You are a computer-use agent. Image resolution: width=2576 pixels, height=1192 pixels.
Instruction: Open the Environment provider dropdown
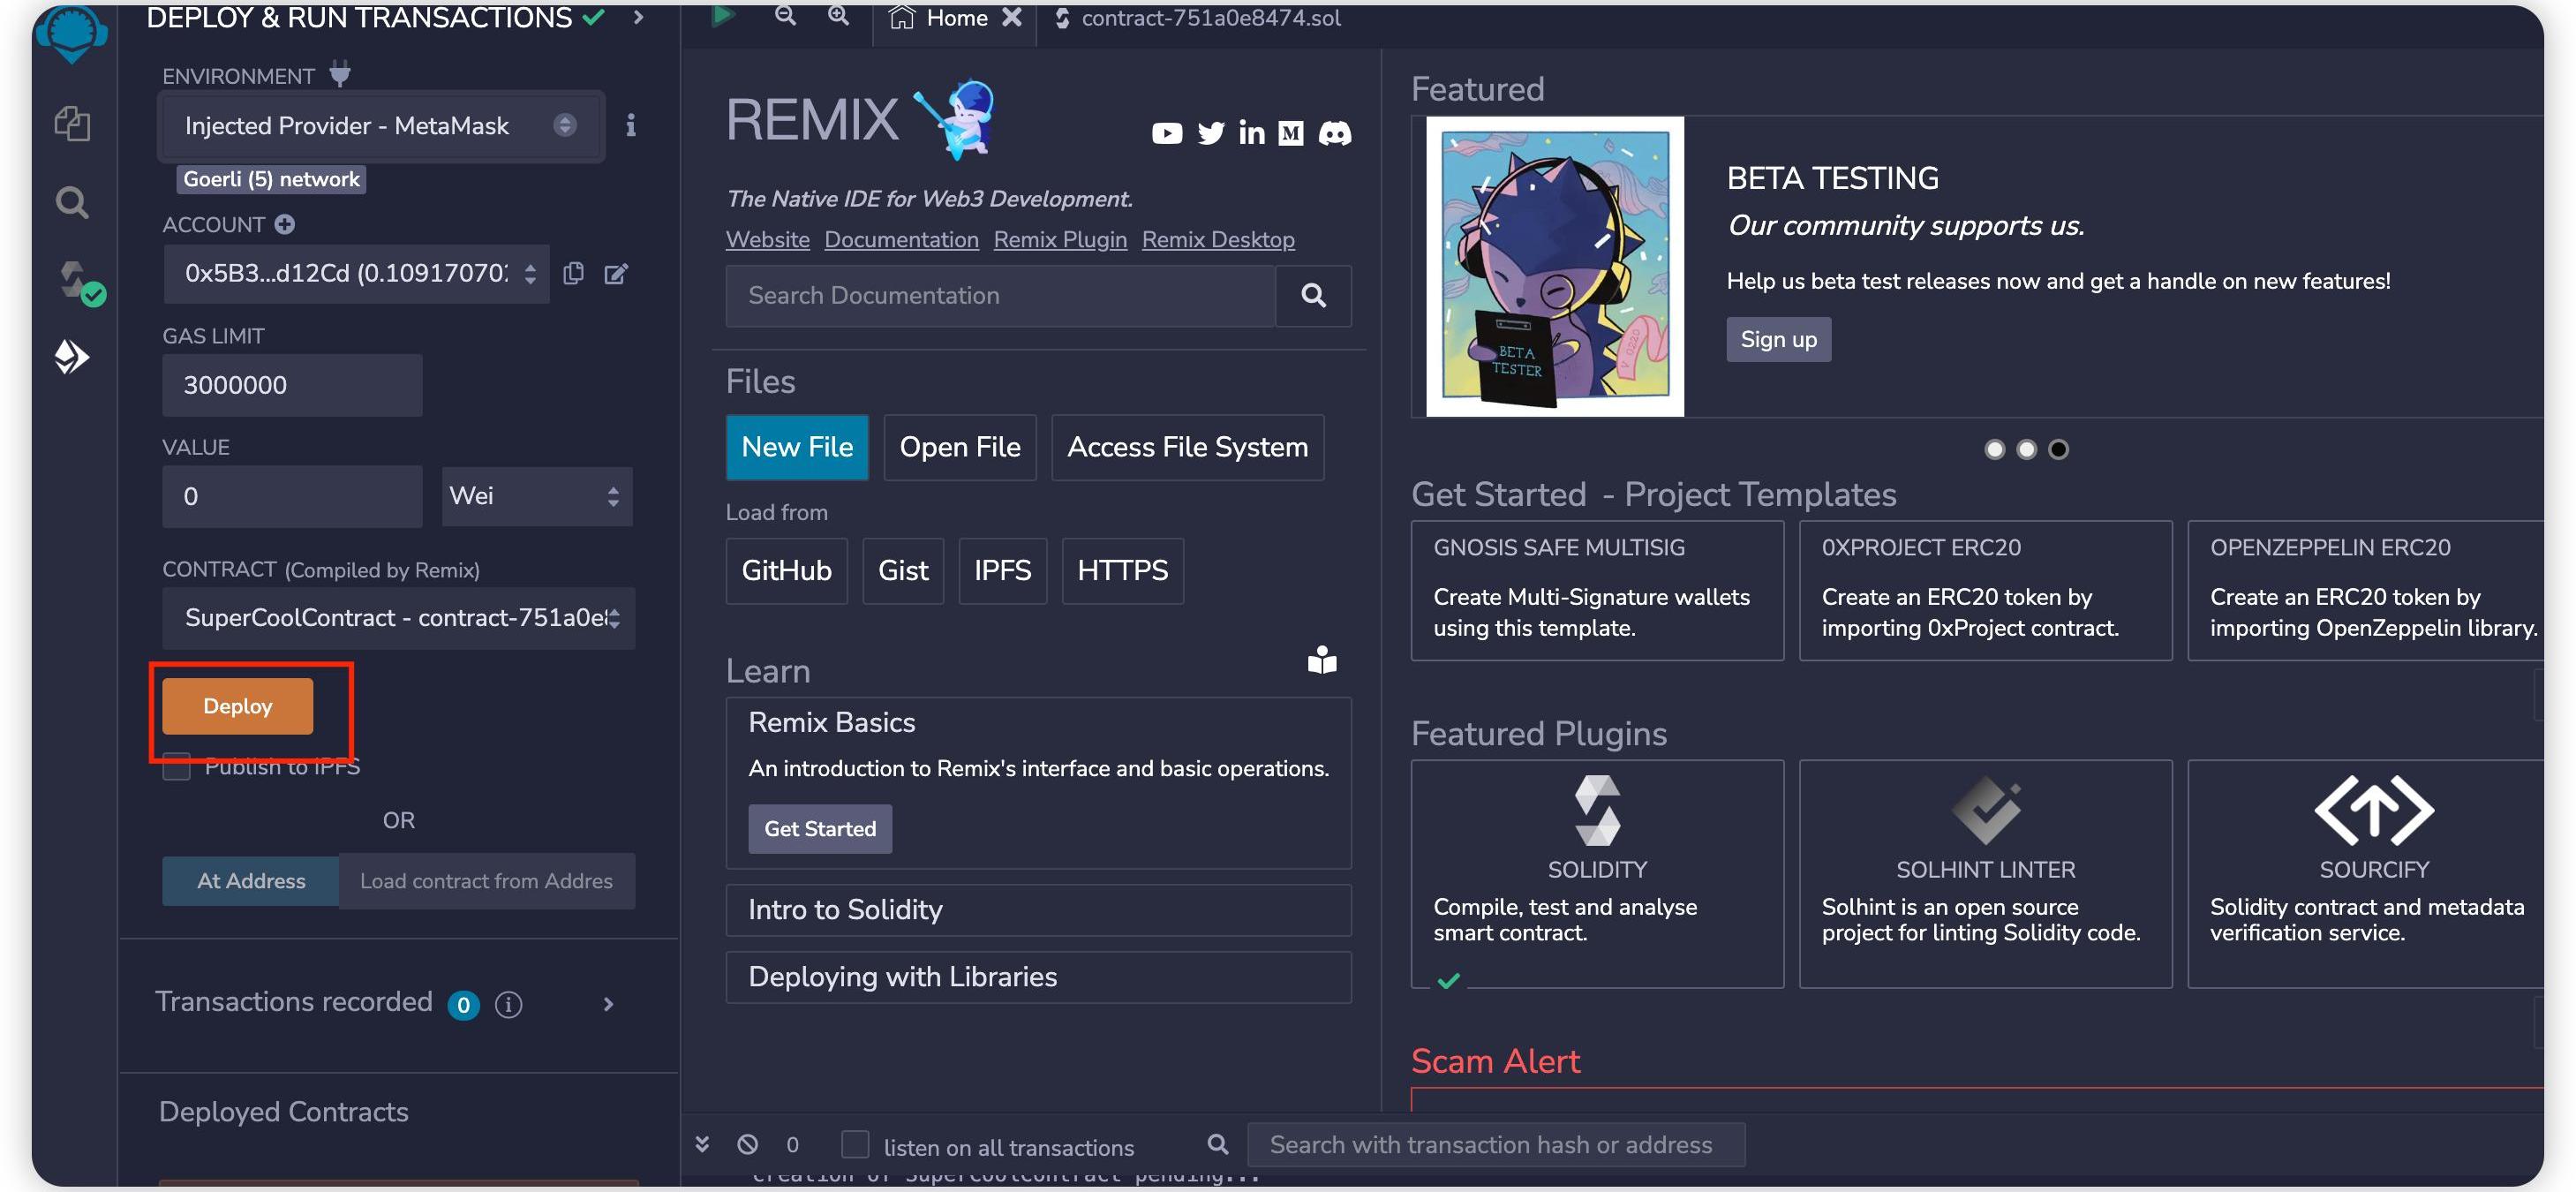click(x=379, y=126)
